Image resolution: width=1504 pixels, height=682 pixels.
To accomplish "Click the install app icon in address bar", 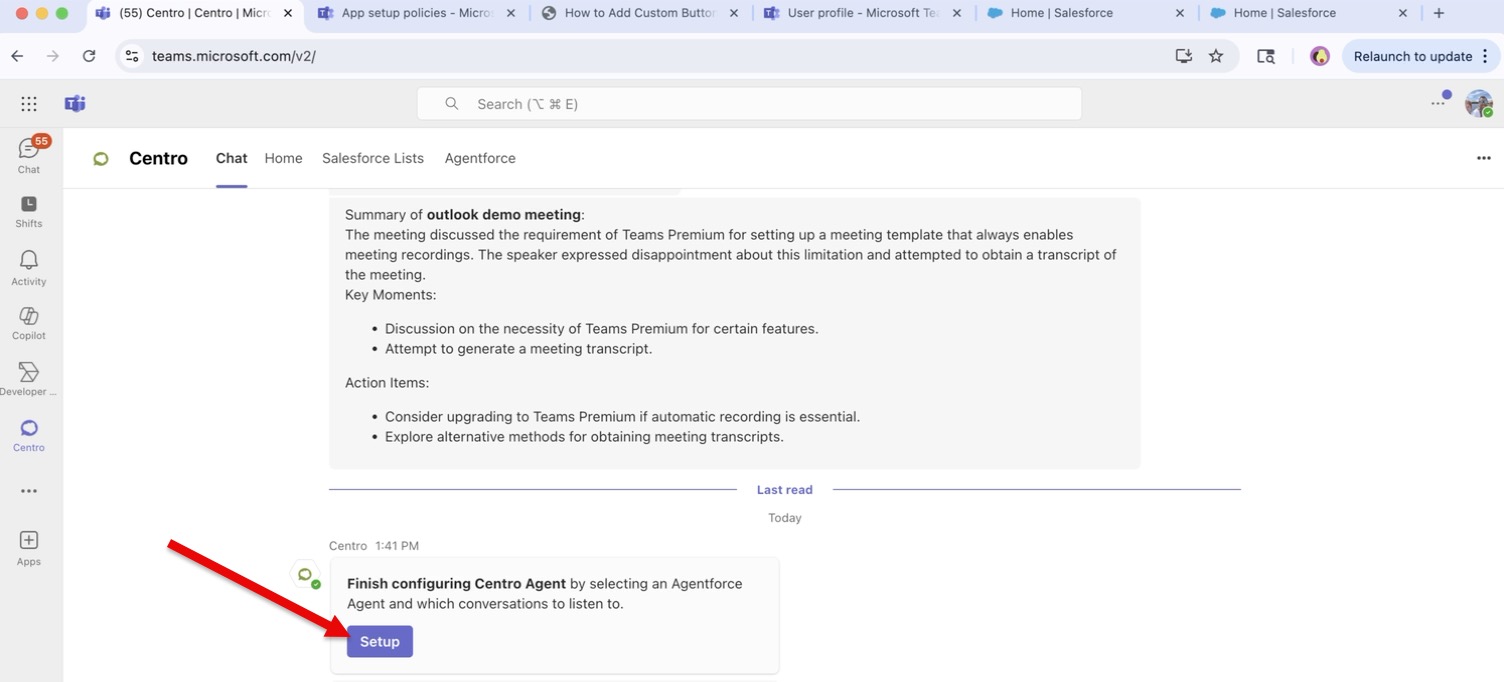I will 1184,56.
